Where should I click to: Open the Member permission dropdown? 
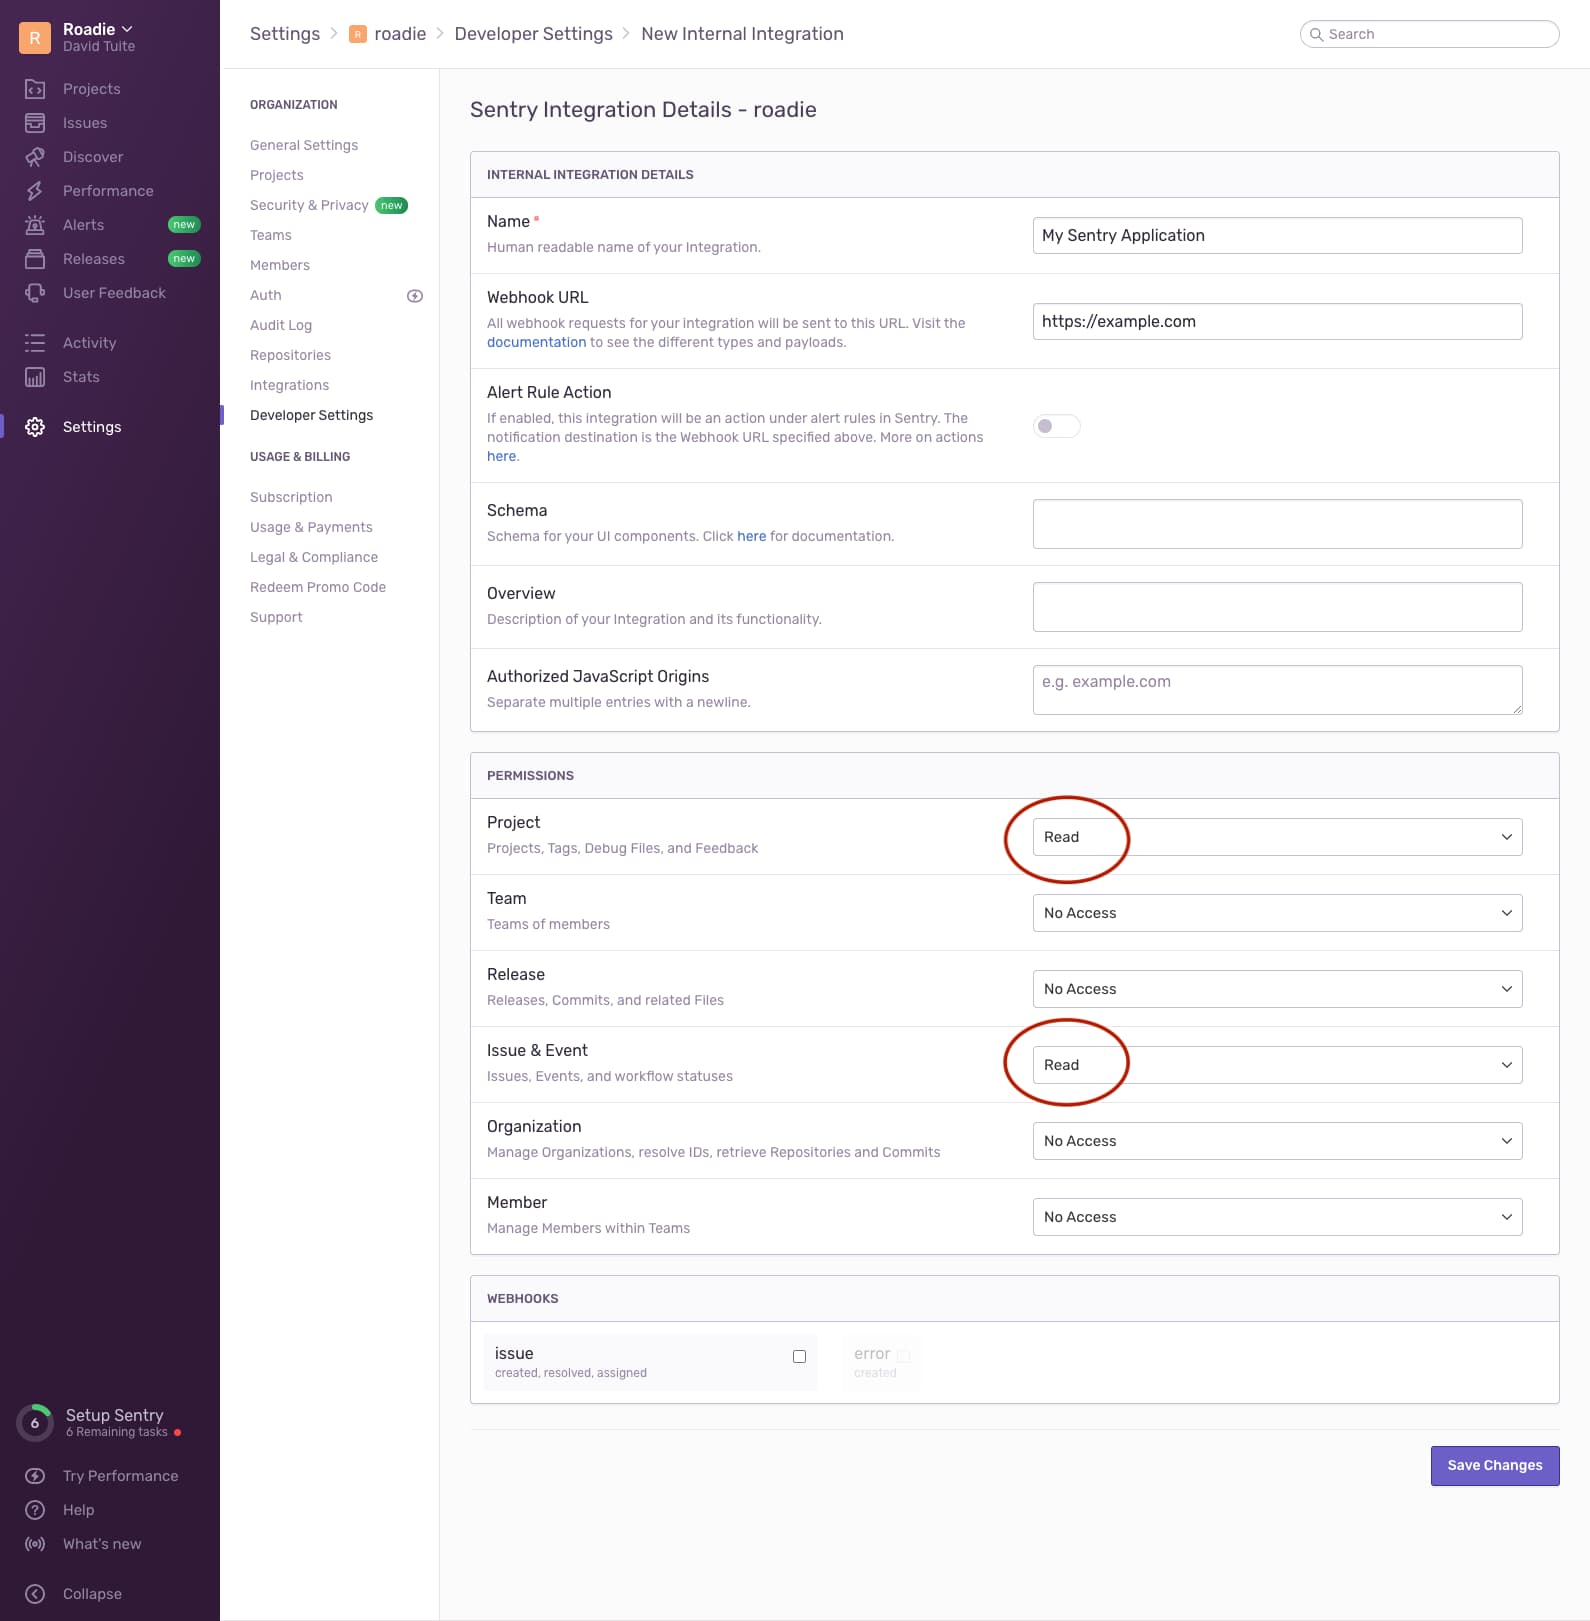[x=1277, y=1217]
